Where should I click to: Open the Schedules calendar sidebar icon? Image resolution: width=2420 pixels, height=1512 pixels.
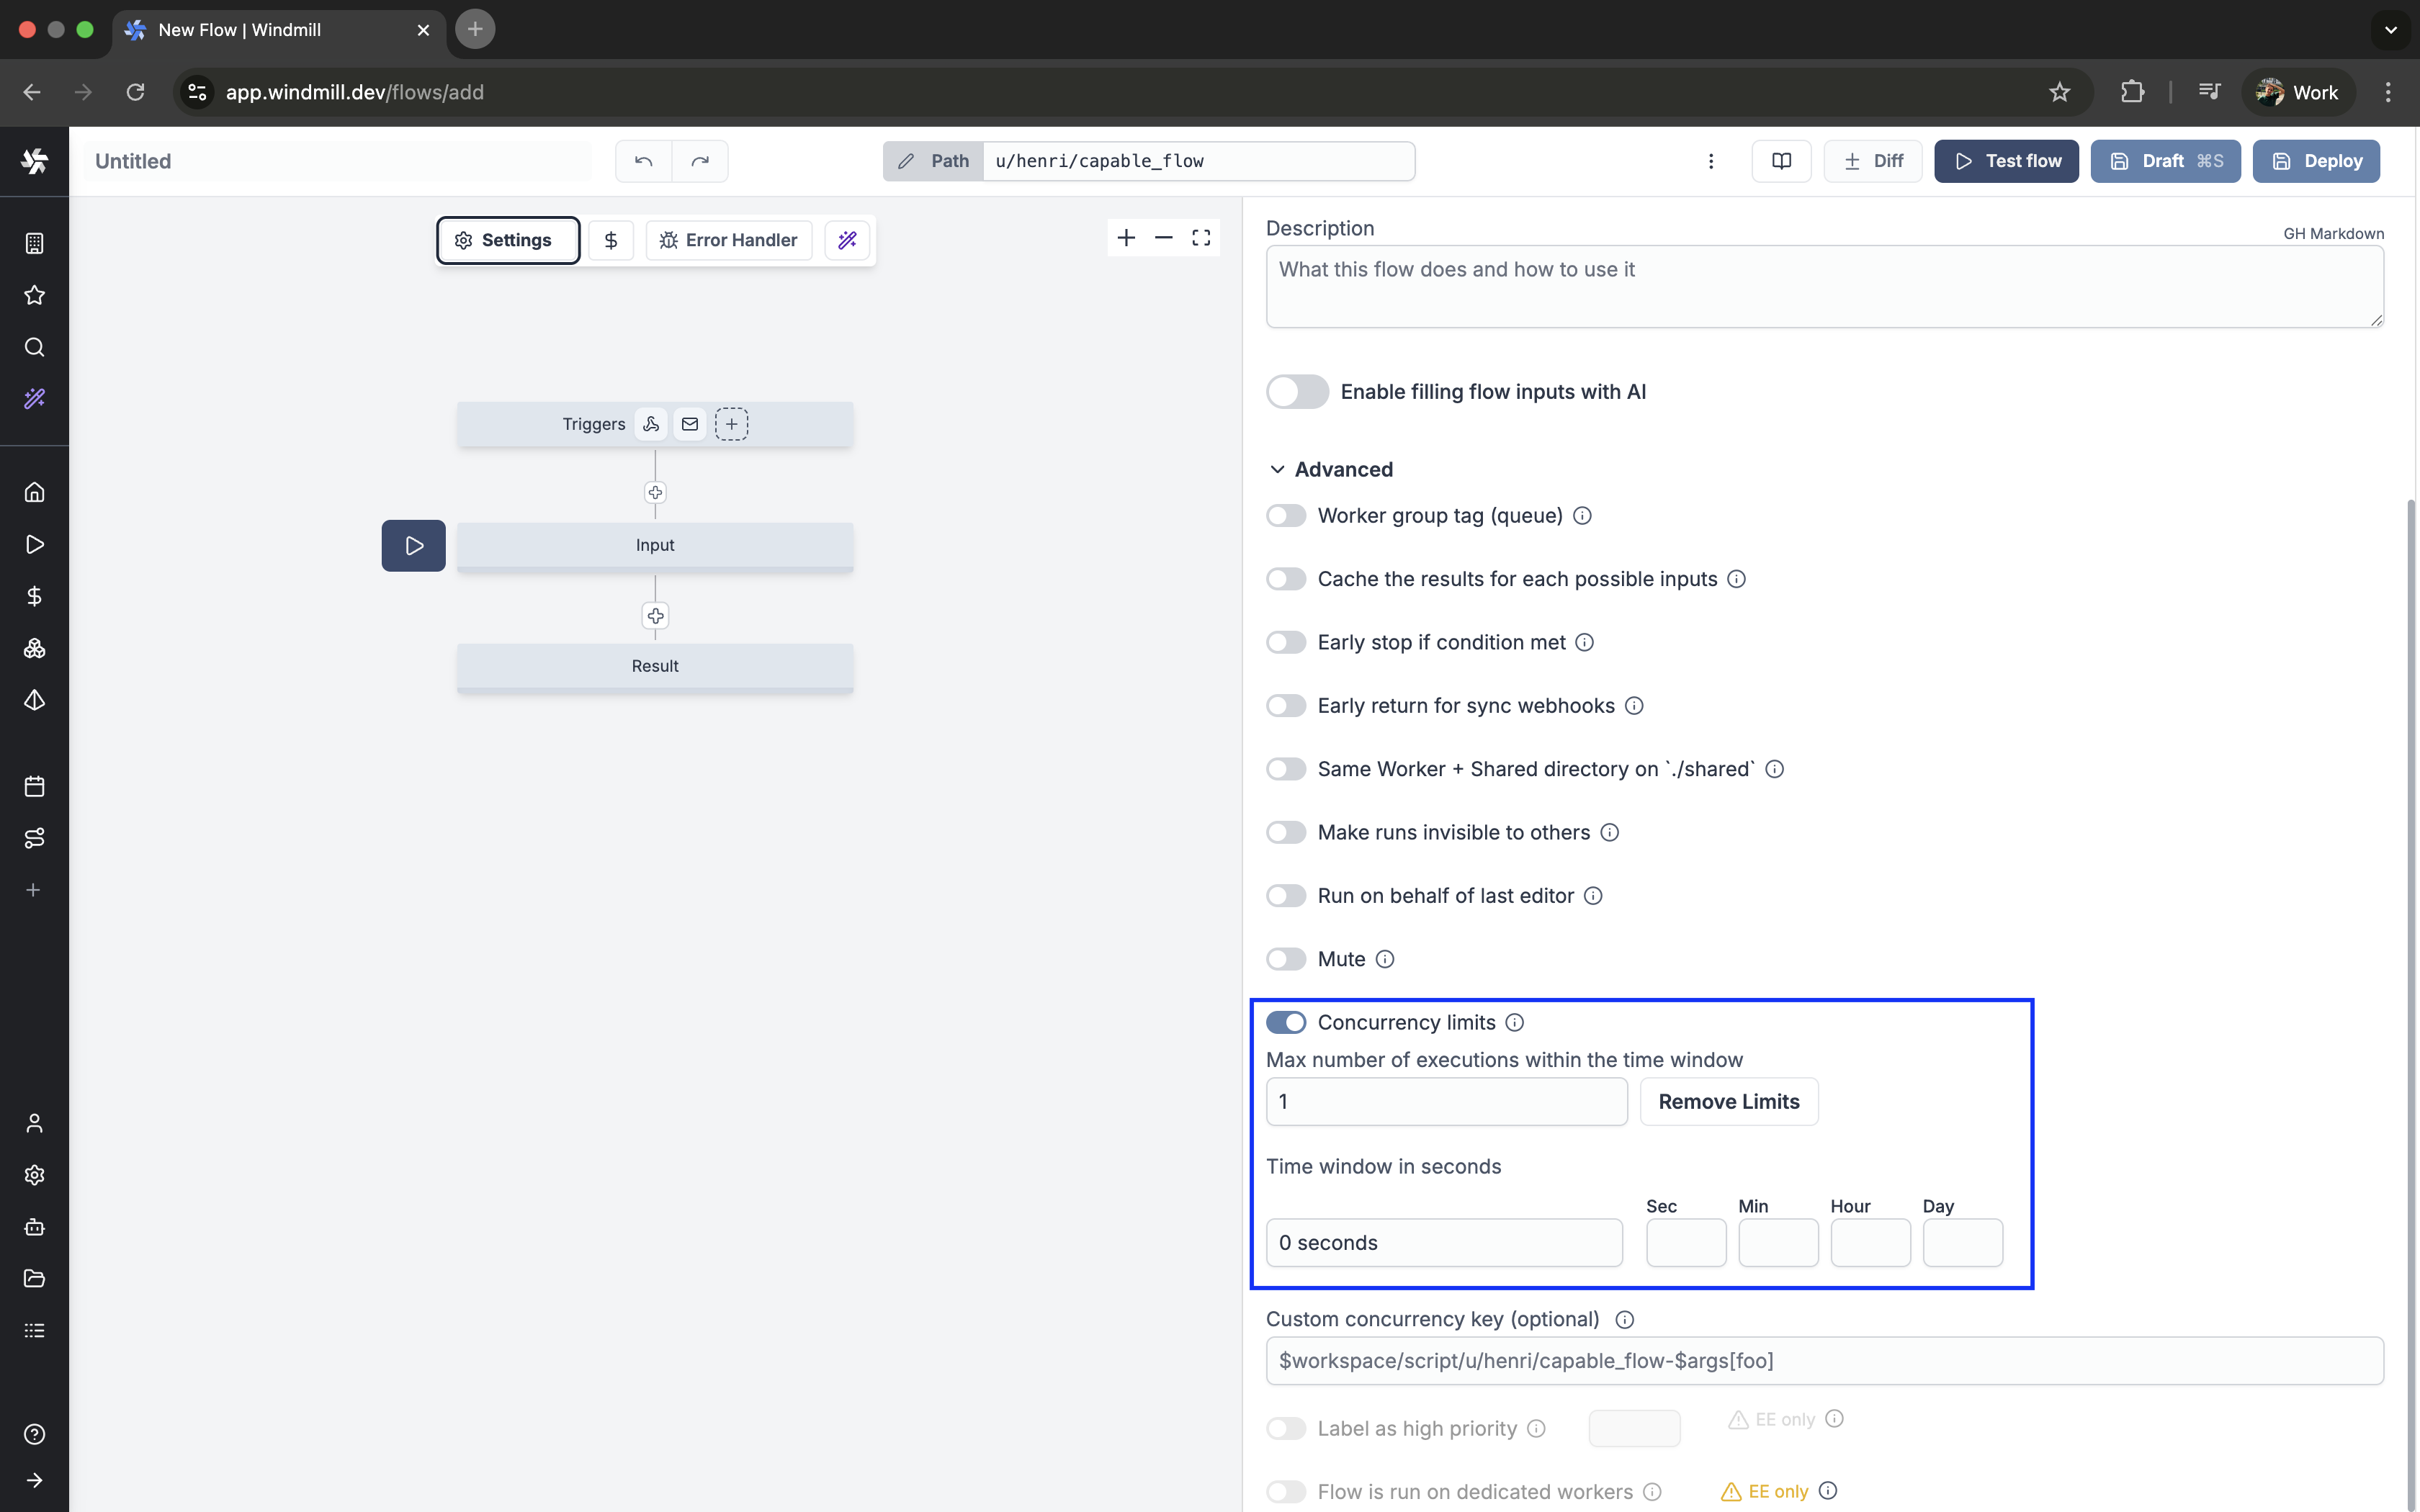[34, 786]
